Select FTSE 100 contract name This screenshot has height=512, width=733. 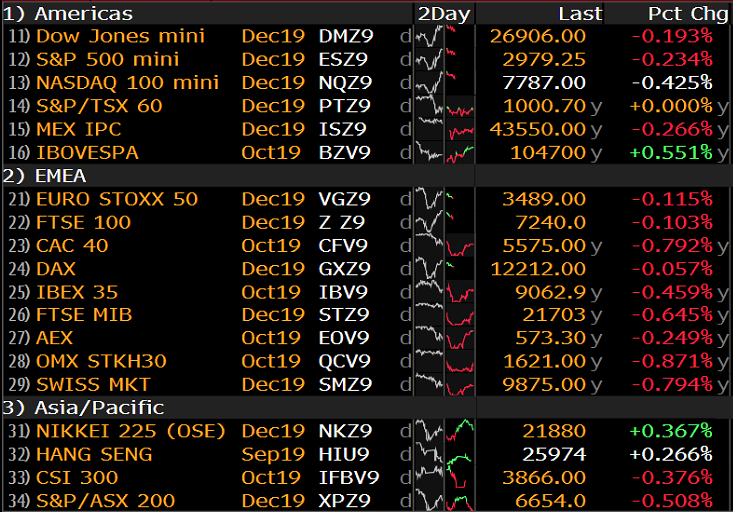pos(83,223)
